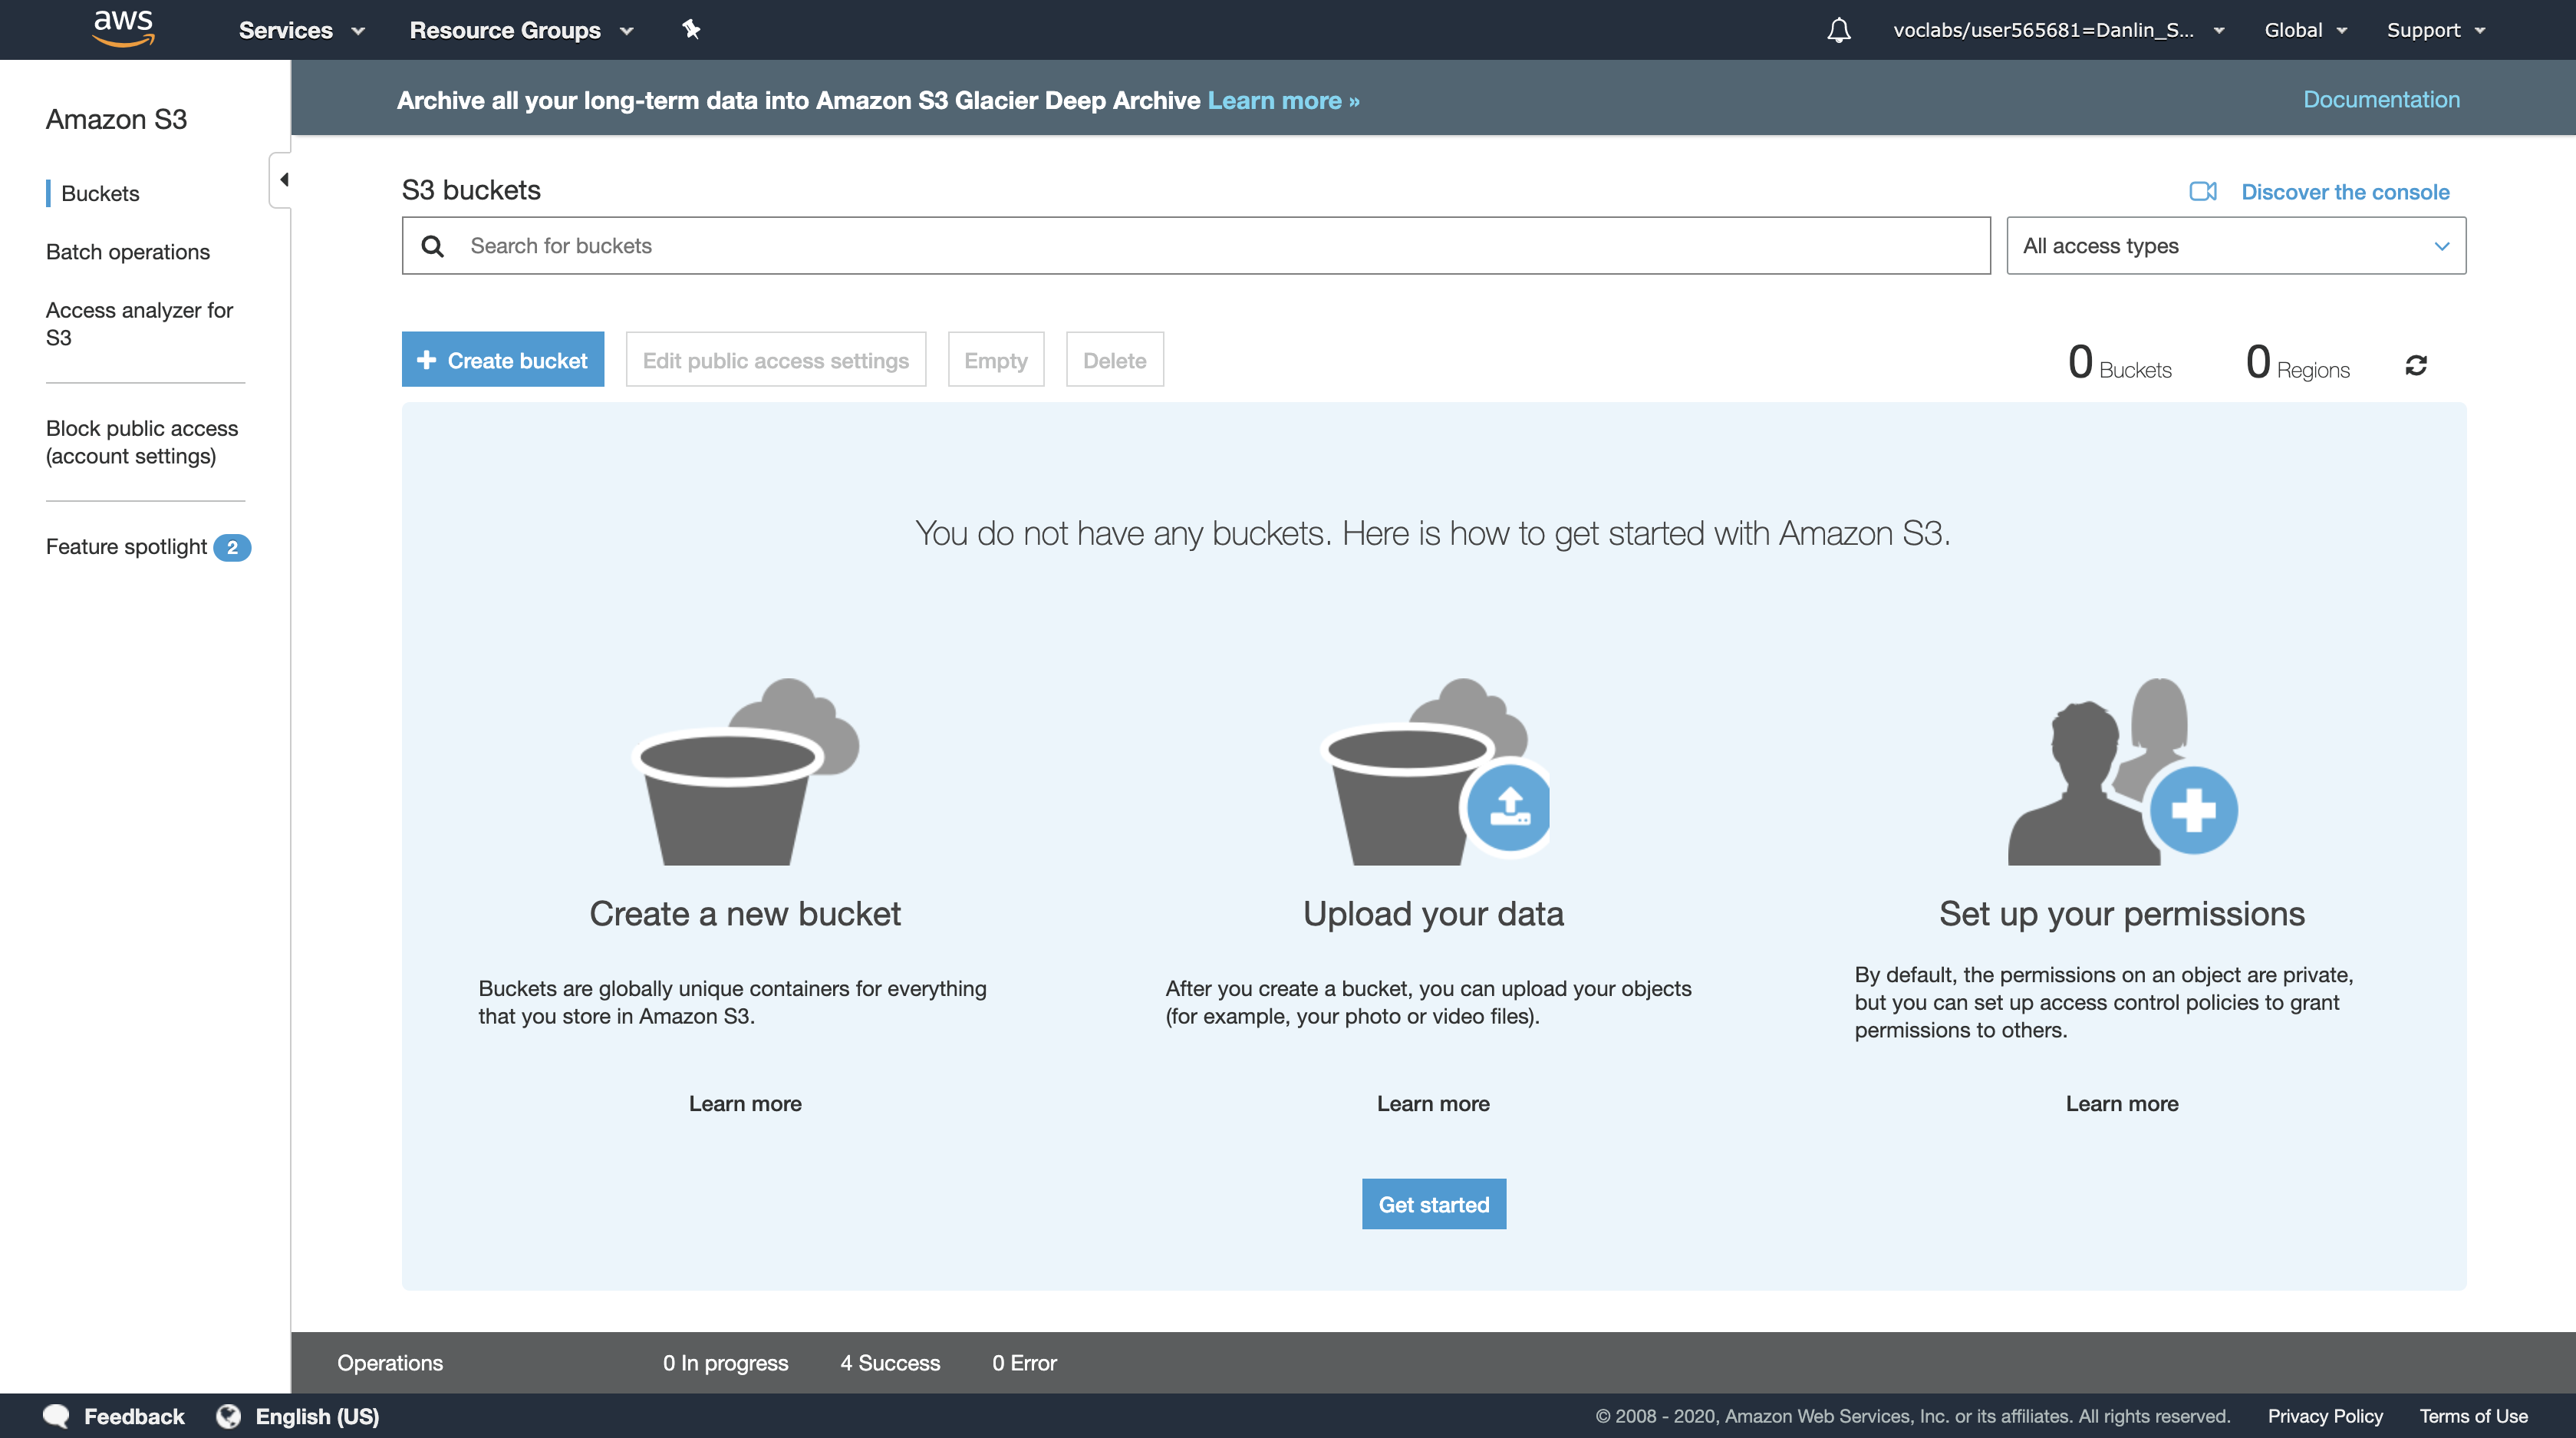Click the create new bucket illustration
This screenshot has width=2576, height=1438.
tap(745, 771)
